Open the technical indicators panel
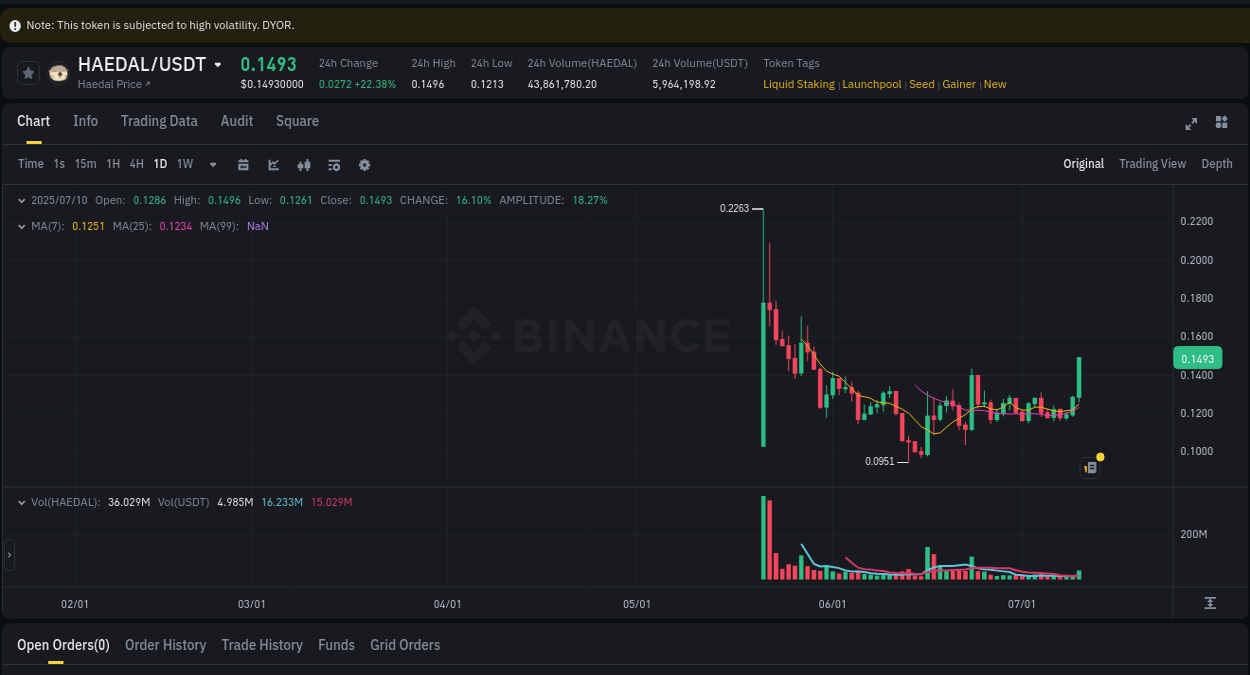Viewport: 1250px width, 675px height. 303,163
